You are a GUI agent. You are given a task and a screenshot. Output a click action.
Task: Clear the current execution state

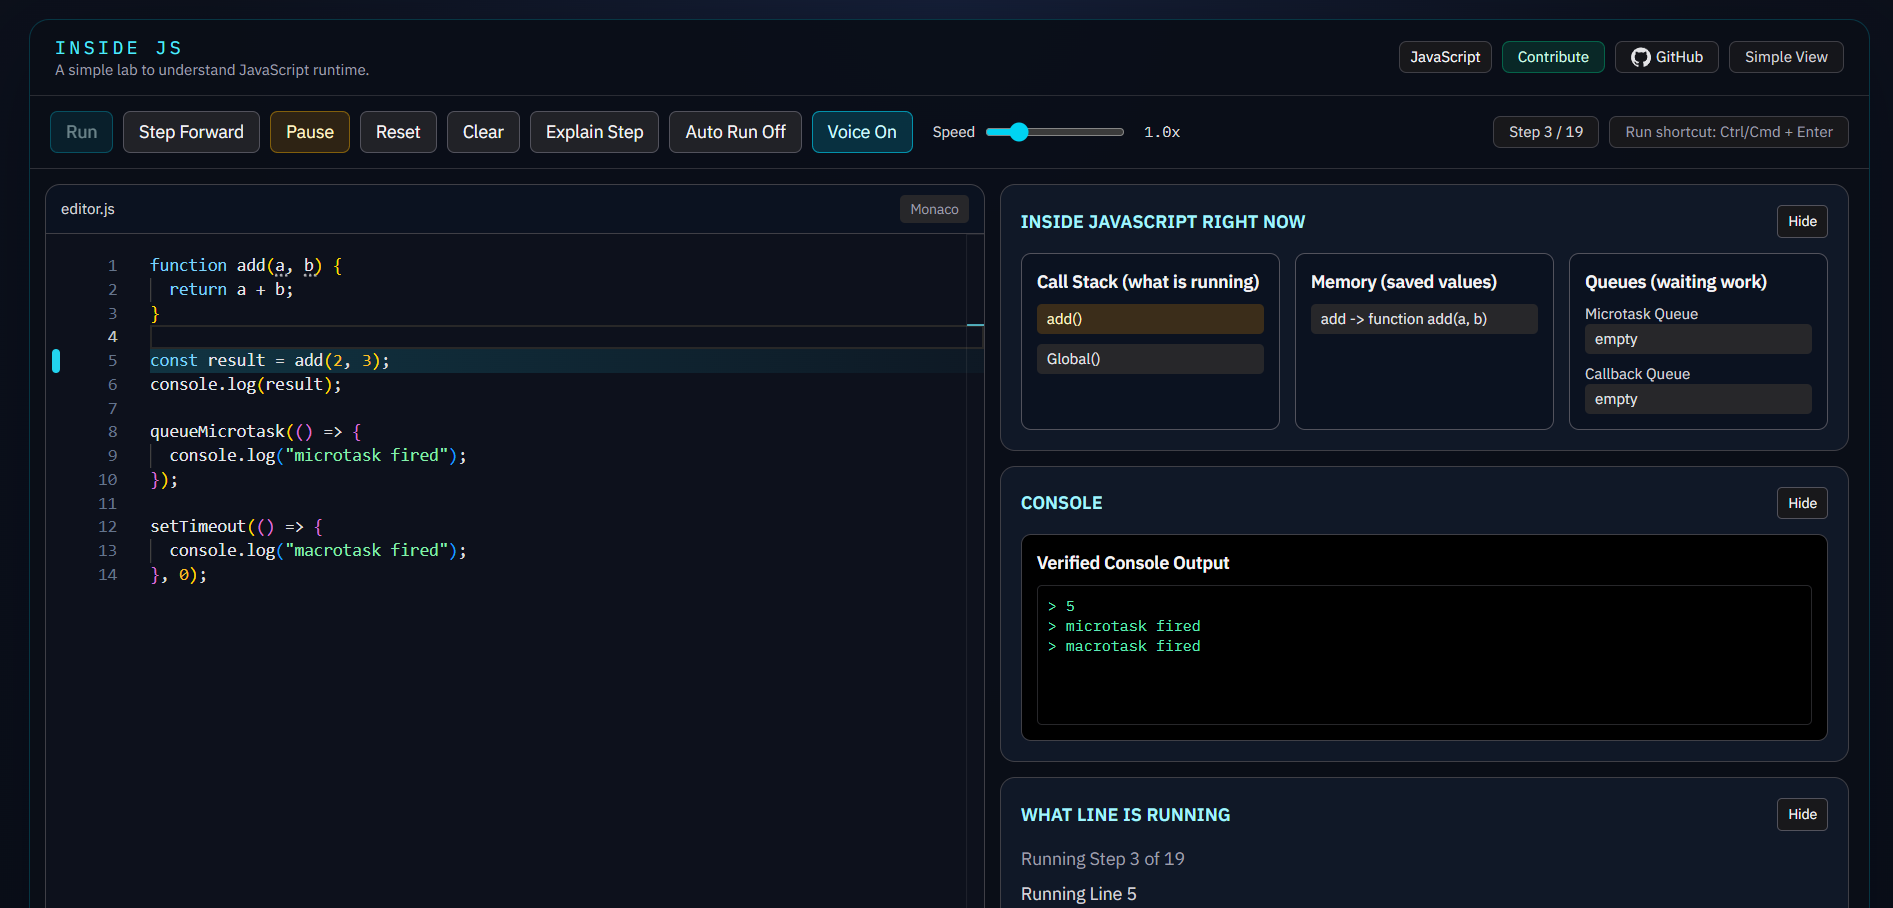click(x=483, y=131)
